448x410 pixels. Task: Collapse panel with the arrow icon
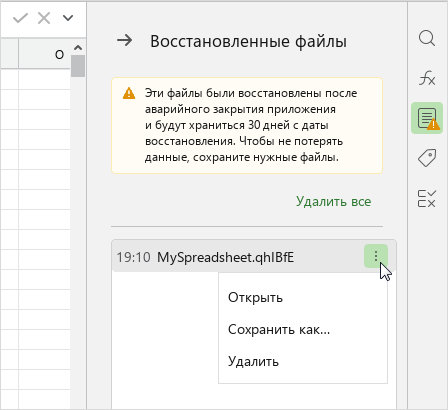pos(125,41)
